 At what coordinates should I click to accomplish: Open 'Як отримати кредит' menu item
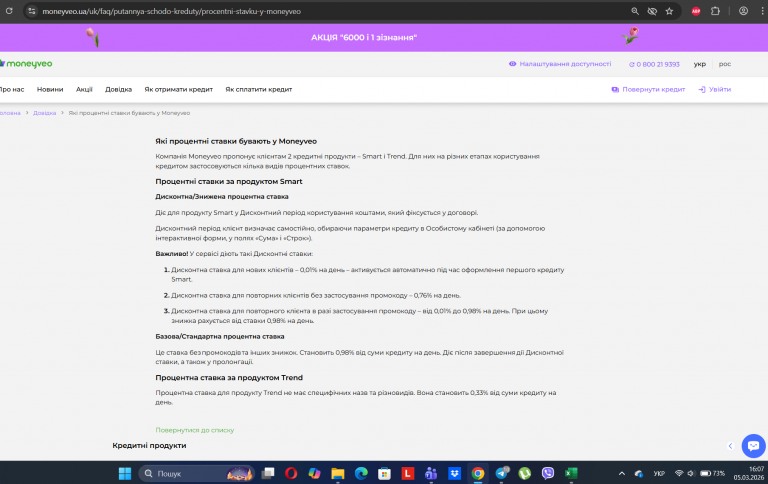coord(178,89)
